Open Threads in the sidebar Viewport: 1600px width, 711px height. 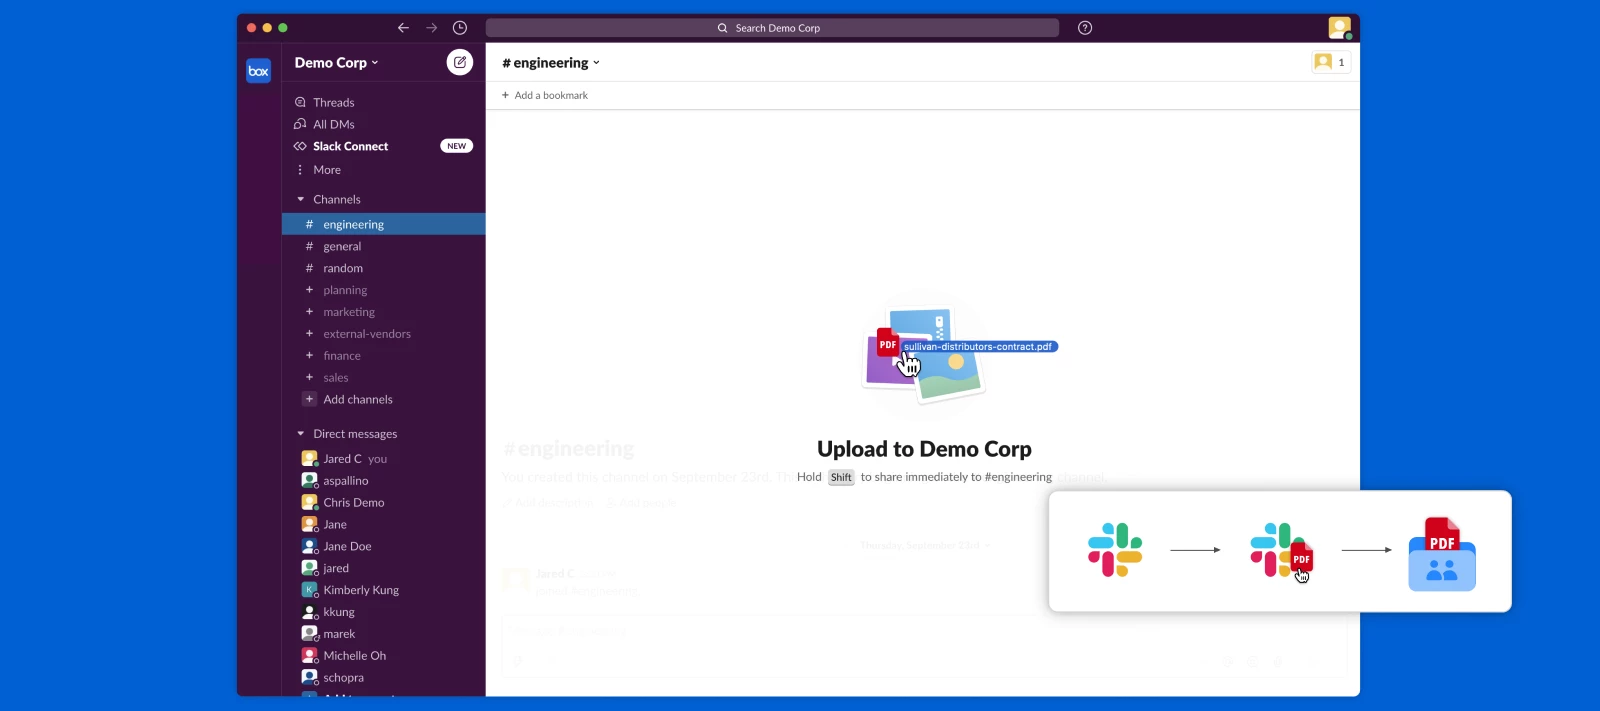coord(324,102)
